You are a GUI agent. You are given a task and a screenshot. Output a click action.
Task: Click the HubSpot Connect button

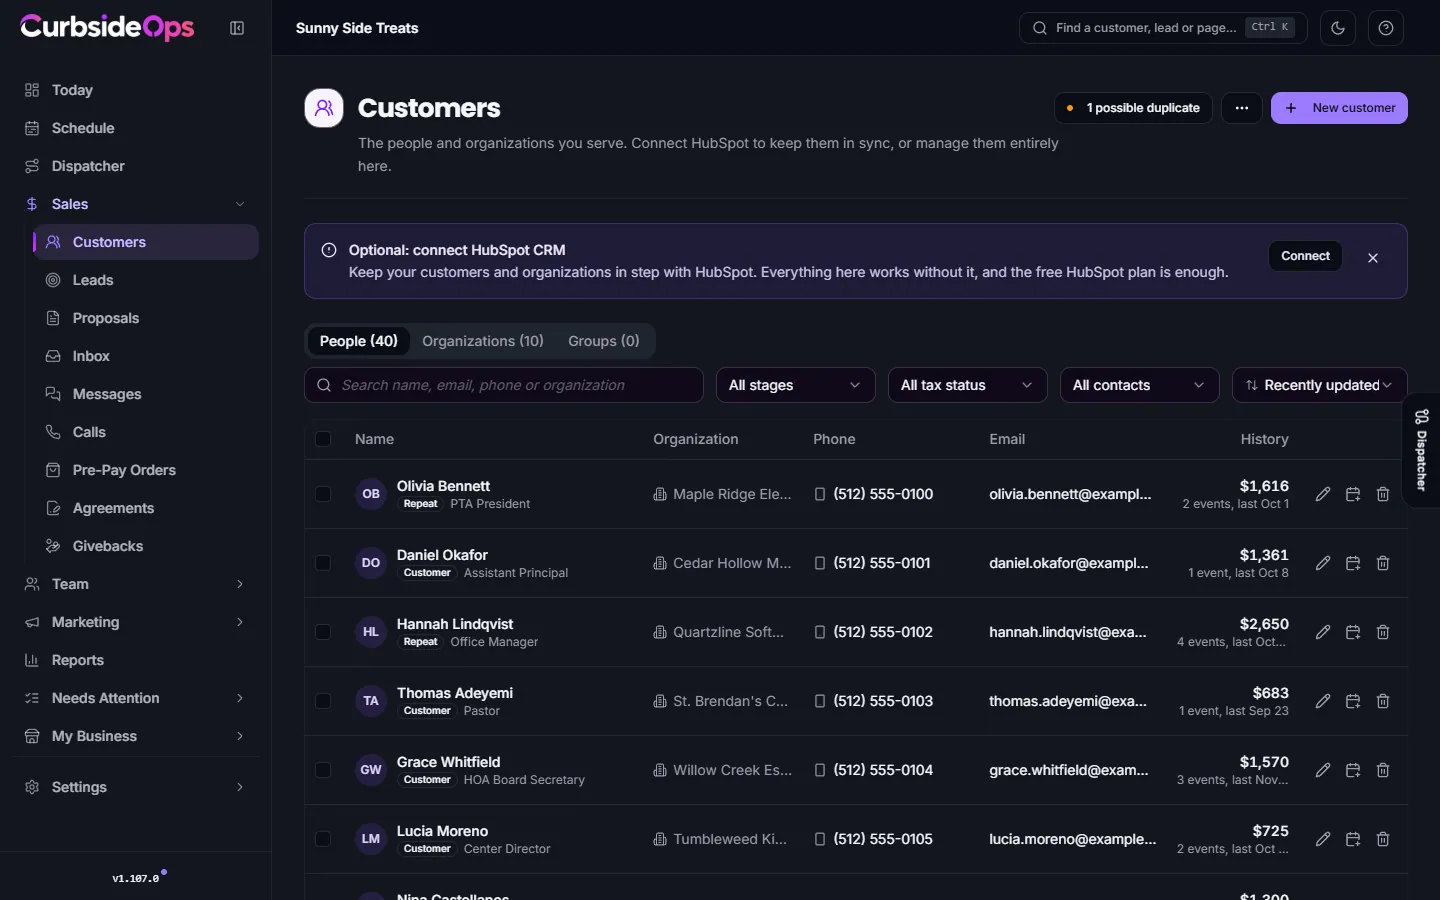tap(1305, 256)
